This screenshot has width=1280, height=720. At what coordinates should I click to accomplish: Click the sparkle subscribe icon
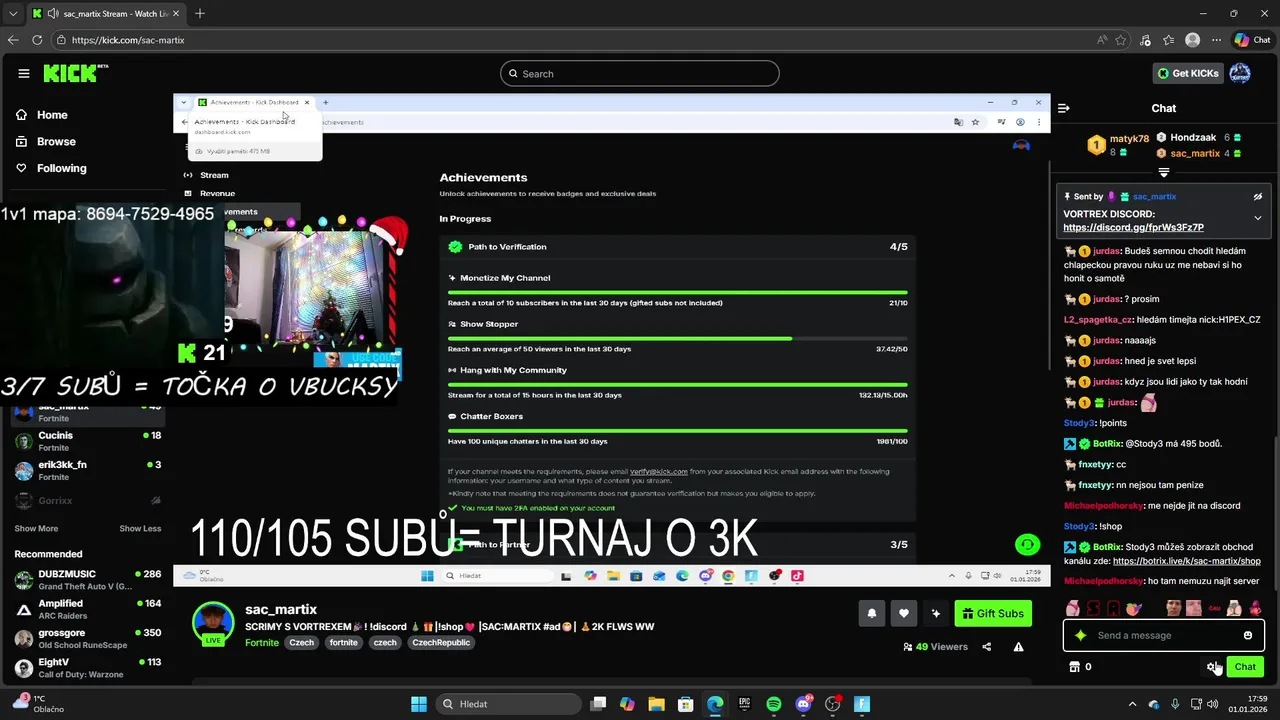935,614
